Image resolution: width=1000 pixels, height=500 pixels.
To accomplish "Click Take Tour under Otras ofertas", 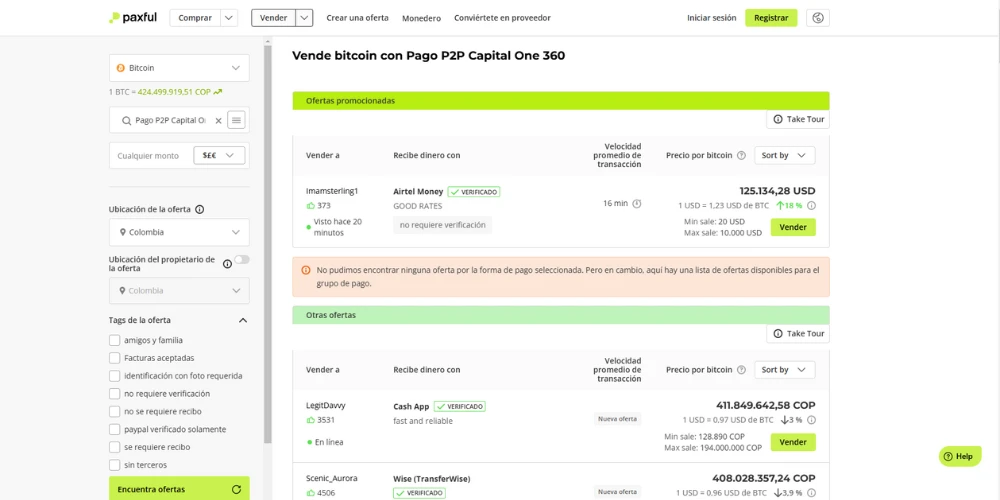I will tap(798, 334).
